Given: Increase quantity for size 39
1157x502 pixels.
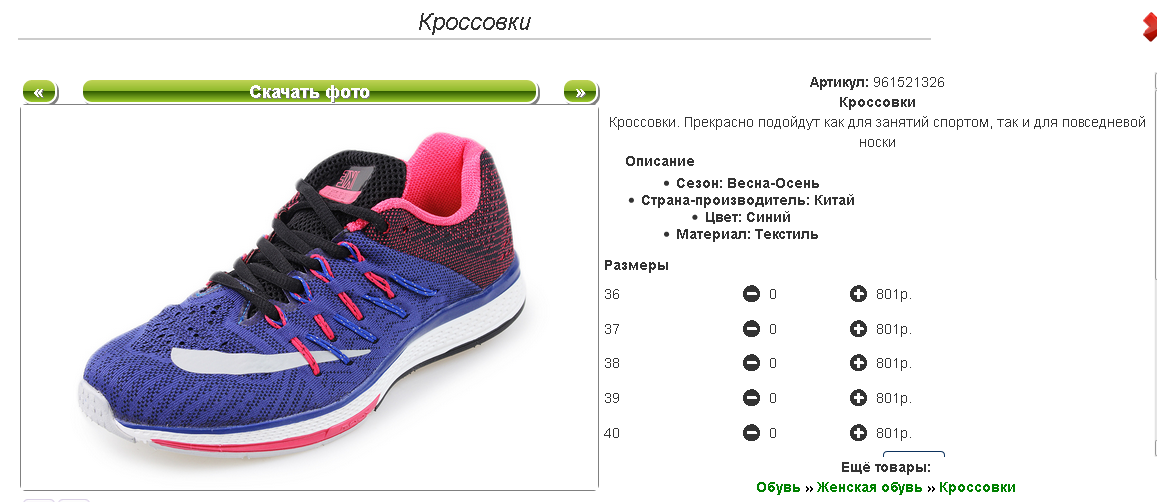Looking at the screenshot, I should click(858, 398).
